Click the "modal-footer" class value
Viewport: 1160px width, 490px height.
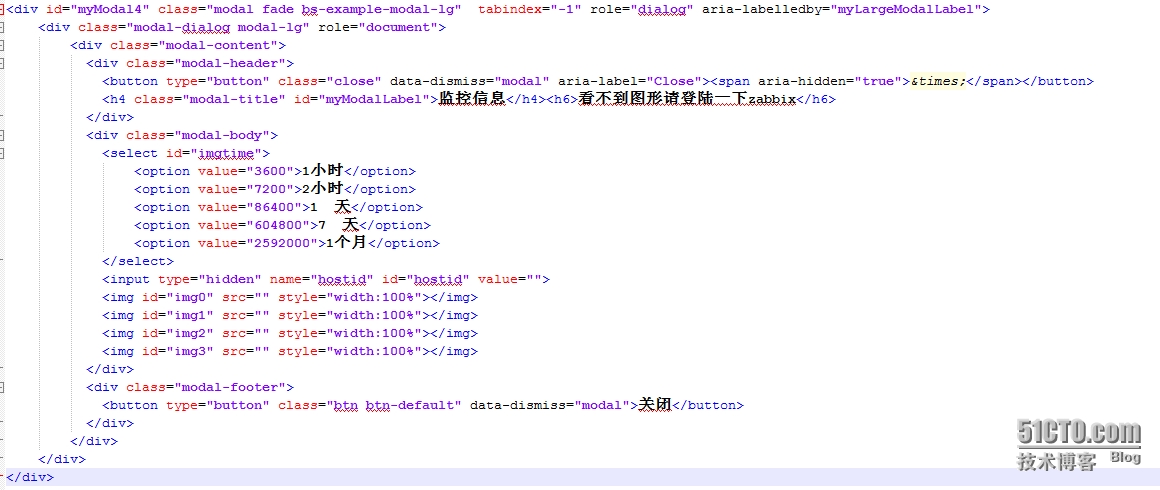pos(230,387)
